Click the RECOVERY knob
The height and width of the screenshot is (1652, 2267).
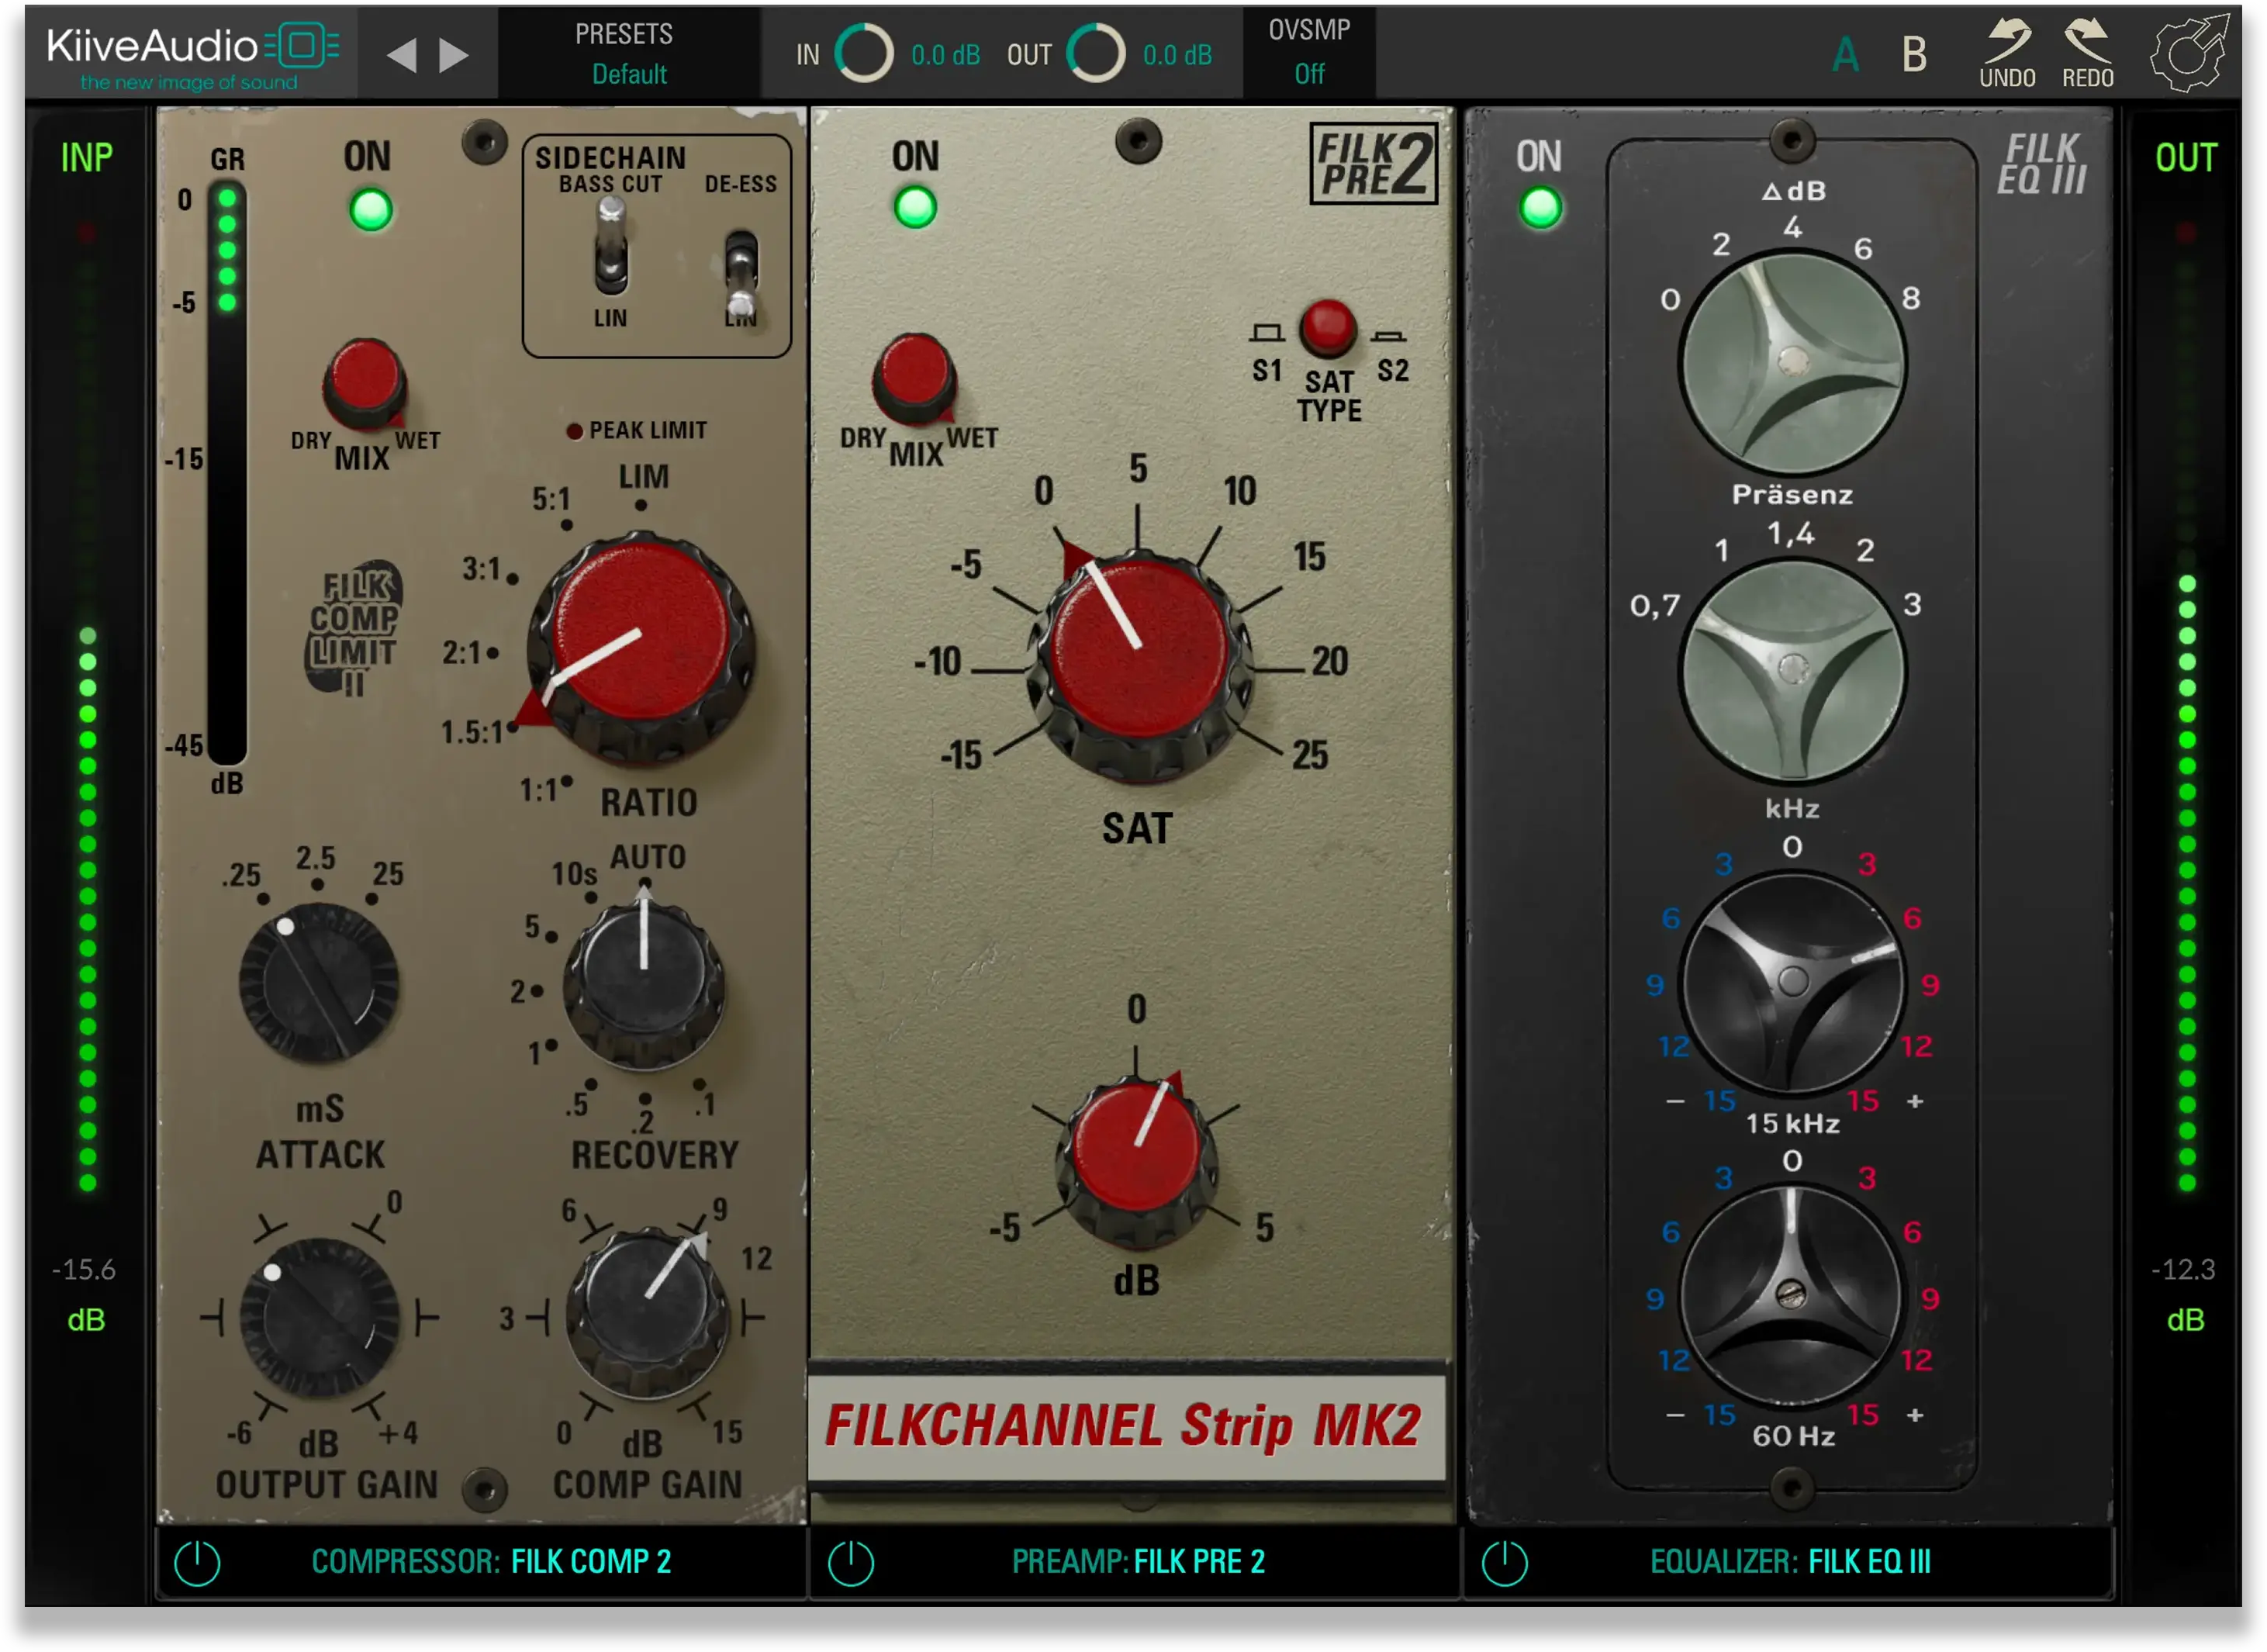click(x=643, y=980)
